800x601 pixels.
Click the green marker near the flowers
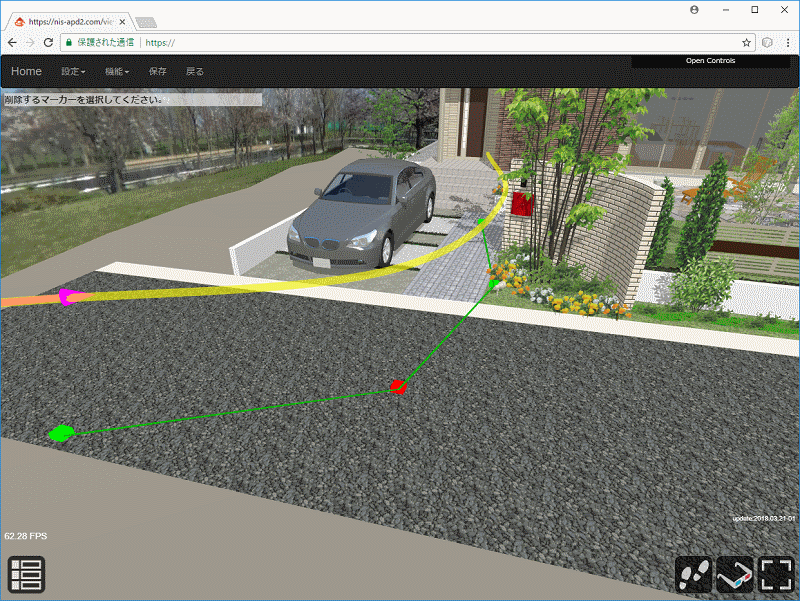tap(493, 284)
